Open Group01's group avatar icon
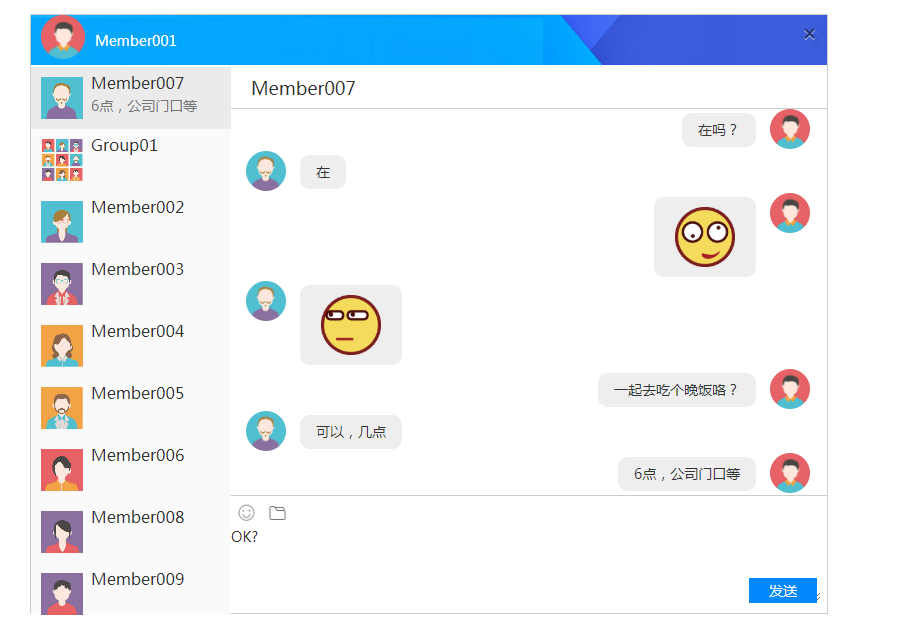Image resolution: width=907 pixels, height=634 pixels. tap(62, 158)
